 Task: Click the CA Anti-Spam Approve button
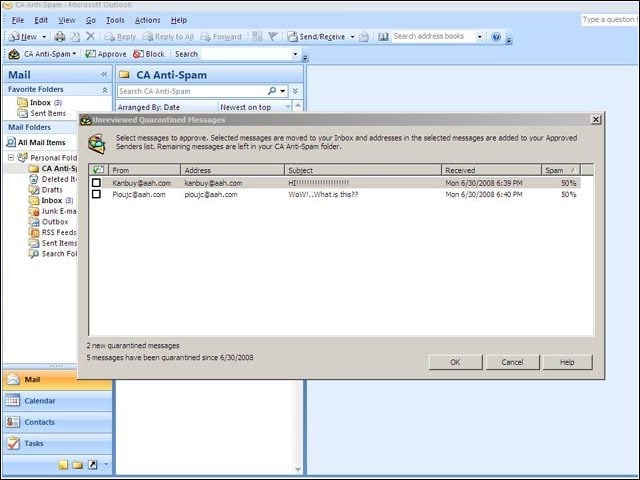point(106,54)
